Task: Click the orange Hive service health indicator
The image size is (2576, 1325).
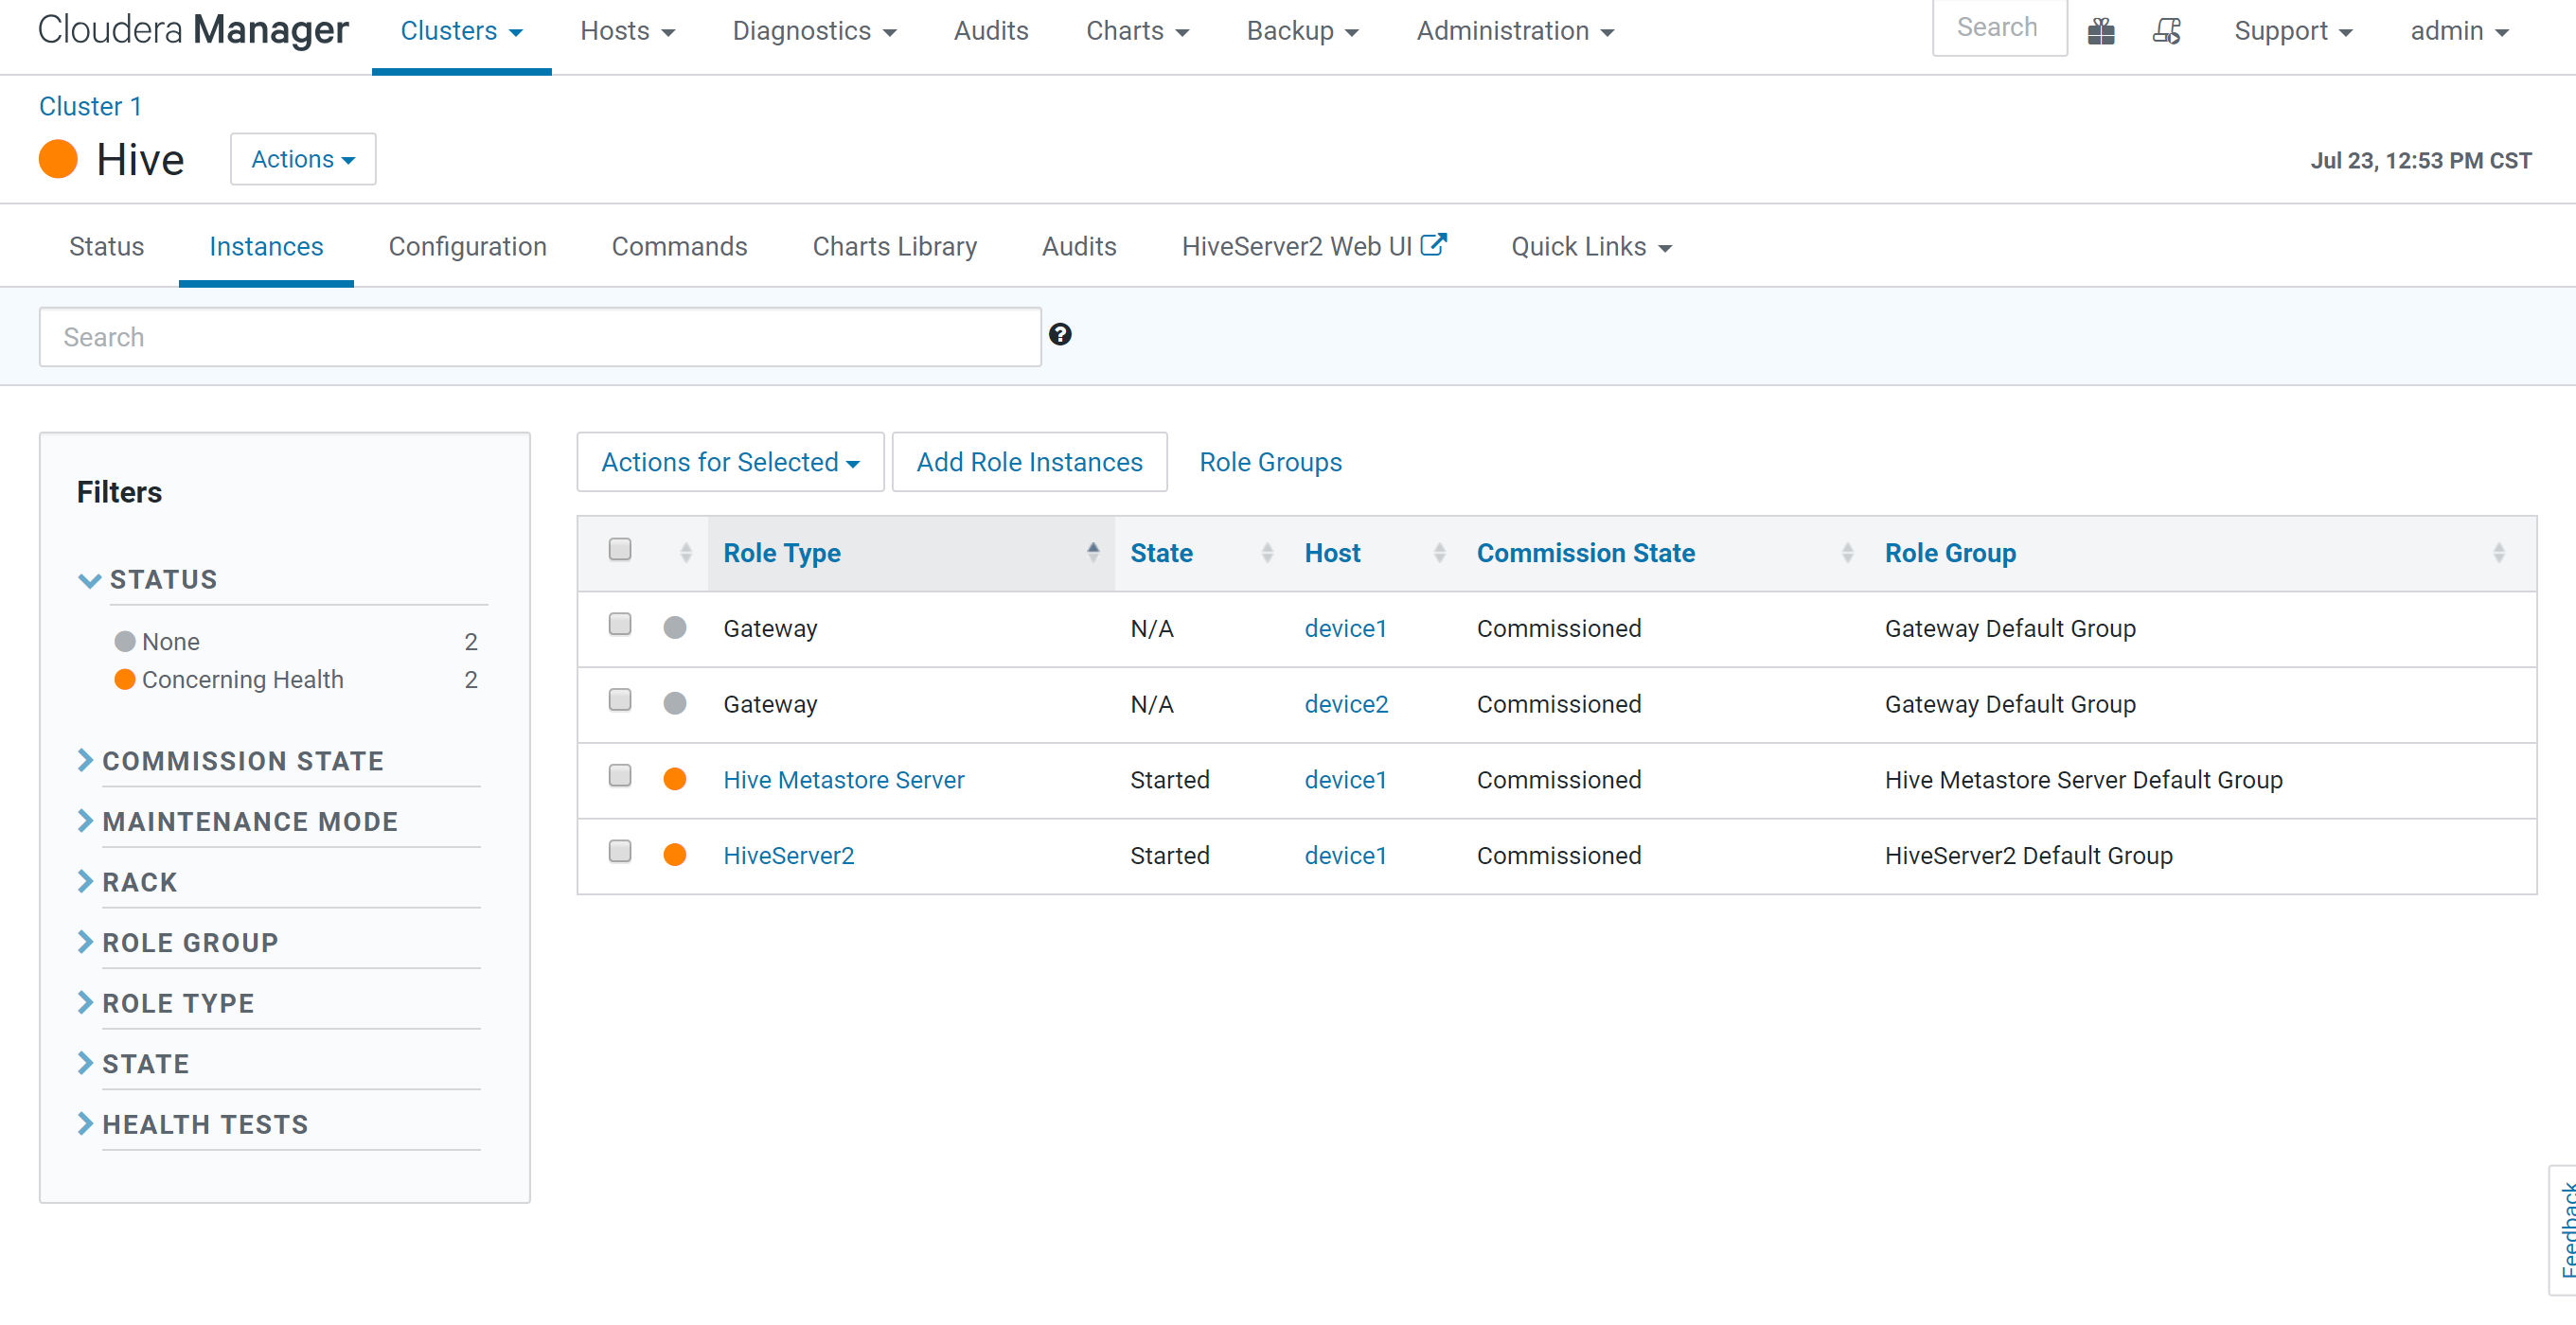Action: coord(58,159)
